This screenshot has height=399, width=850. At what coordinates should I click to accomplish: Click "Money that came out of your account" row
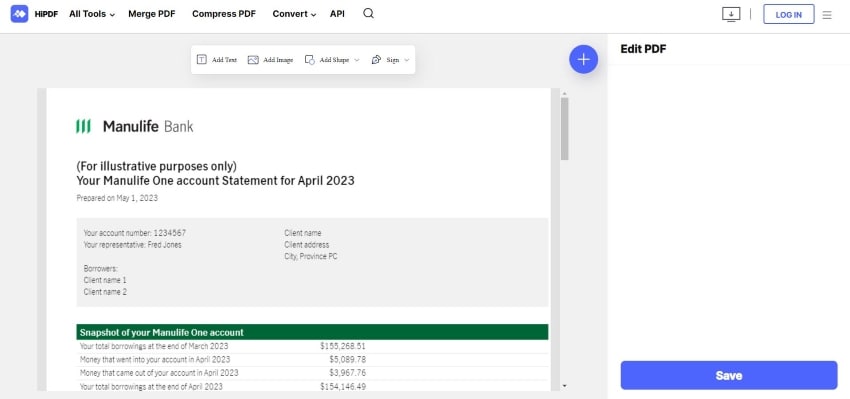pyautogui.click(x=312, y=373)
